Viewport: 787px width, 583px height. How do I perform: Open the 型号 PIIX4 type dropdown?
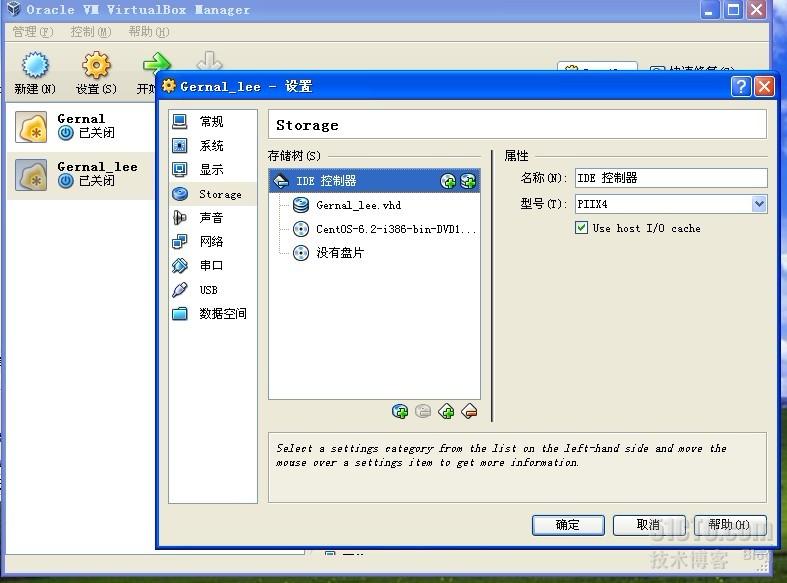click(x=671, y=204)
